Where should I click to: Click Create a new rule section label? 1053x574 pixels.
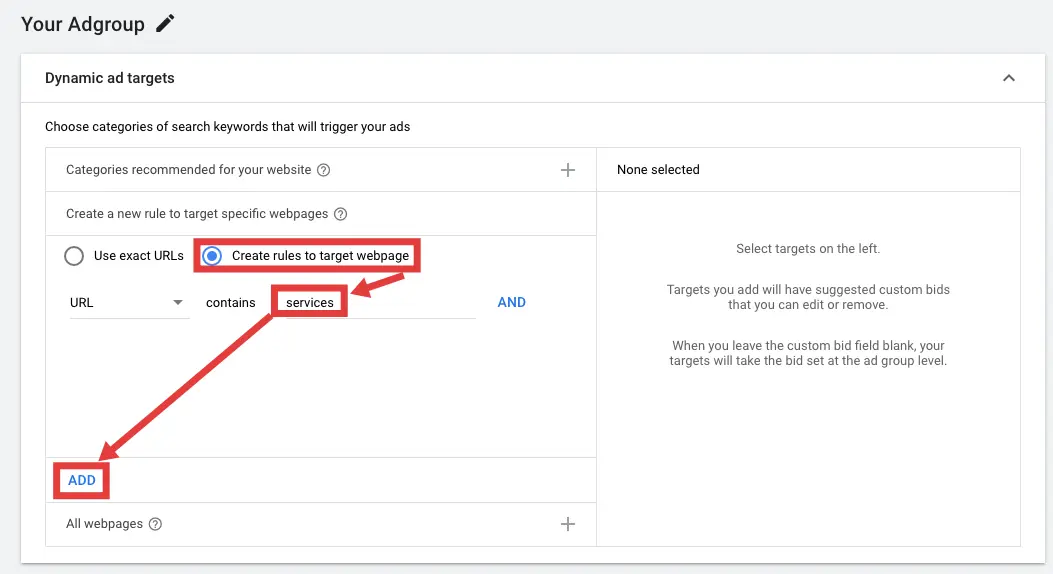point(198,214)
